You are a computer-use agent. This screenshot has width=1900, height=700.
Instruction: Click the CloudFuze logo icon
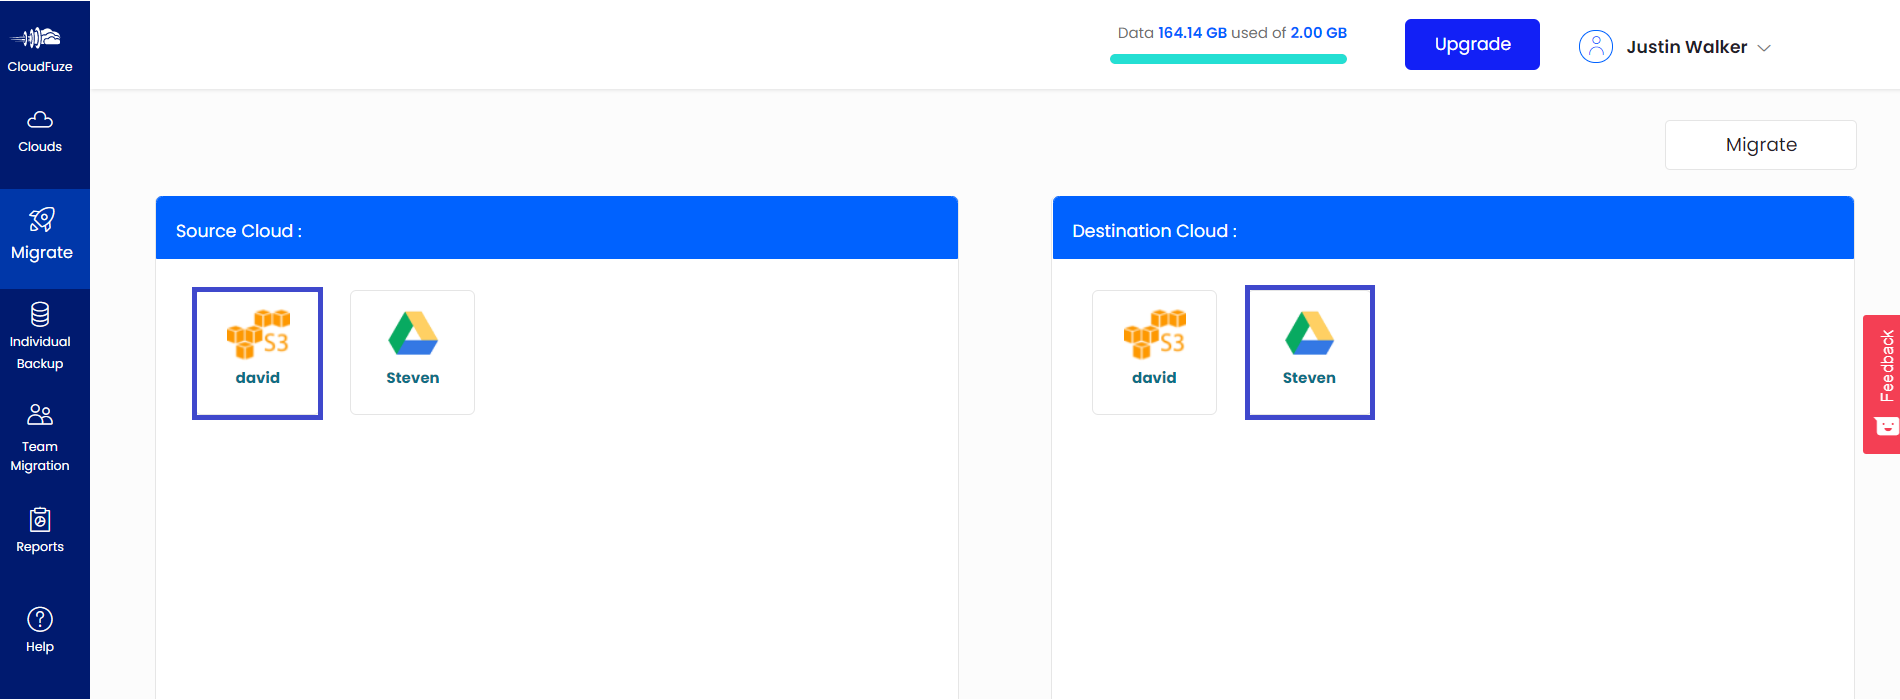[x=36, y=38]
